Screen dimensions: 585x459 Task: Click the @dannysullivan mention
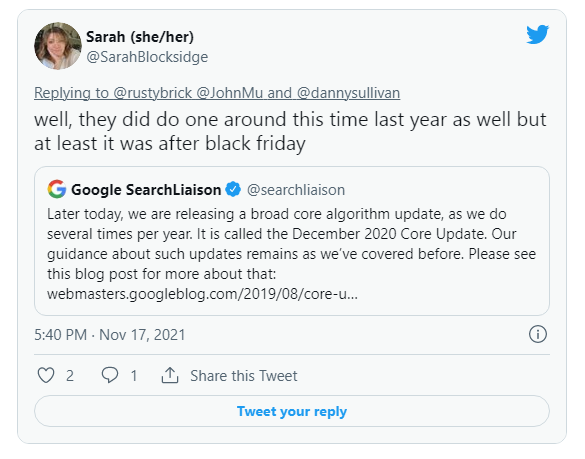[x=348, y=93]
